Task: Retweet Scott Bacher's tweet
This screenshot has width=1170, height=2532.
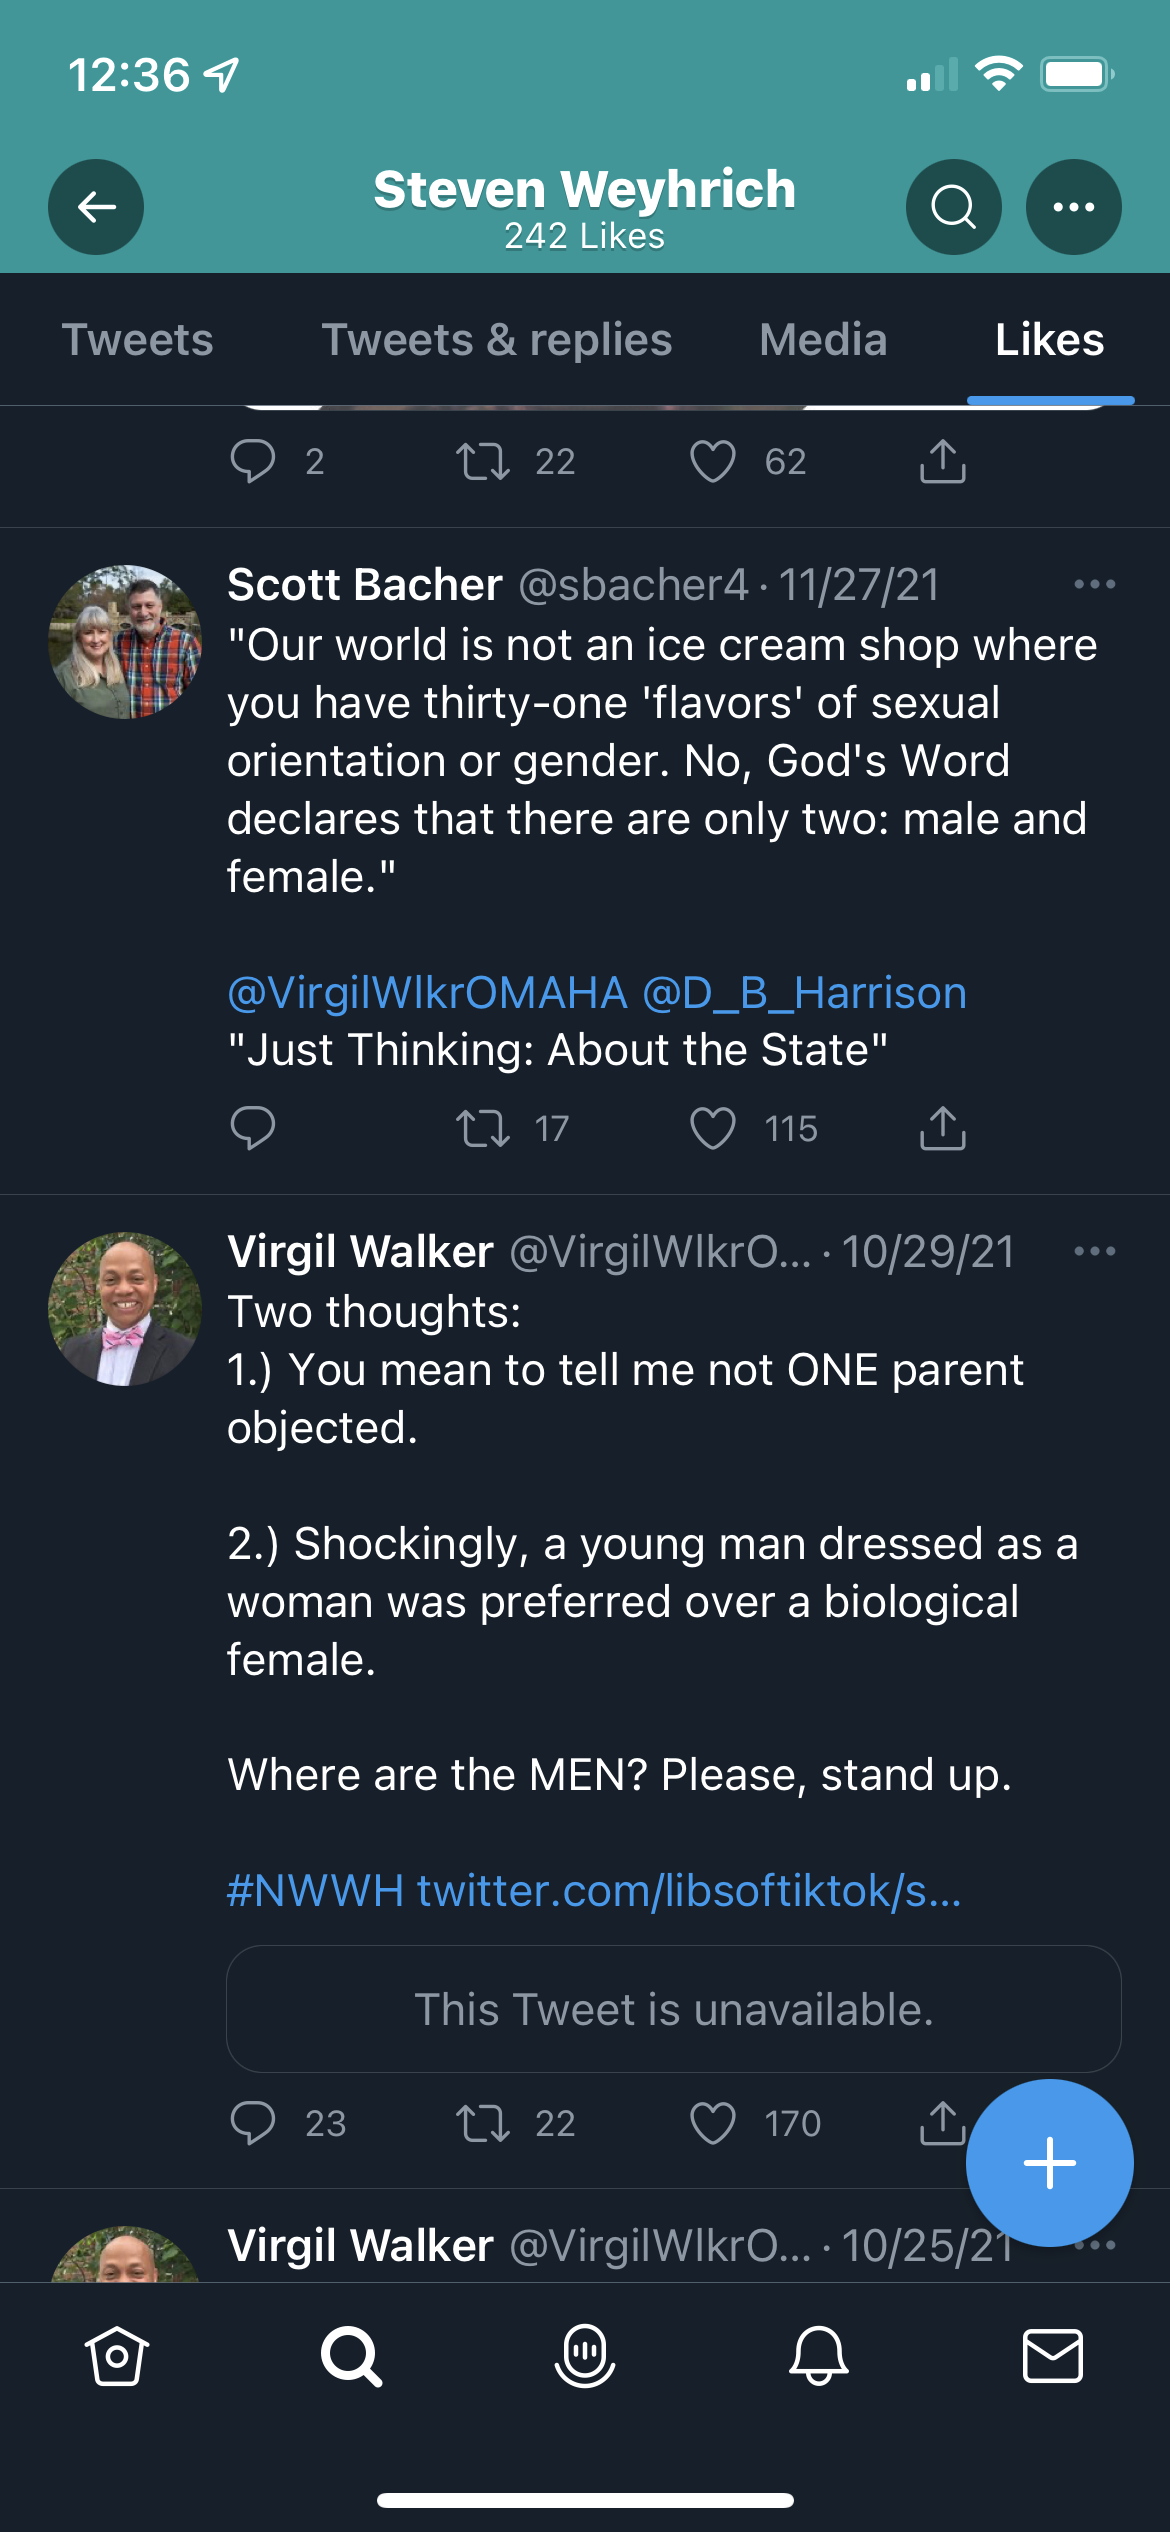Action: 483,1128
